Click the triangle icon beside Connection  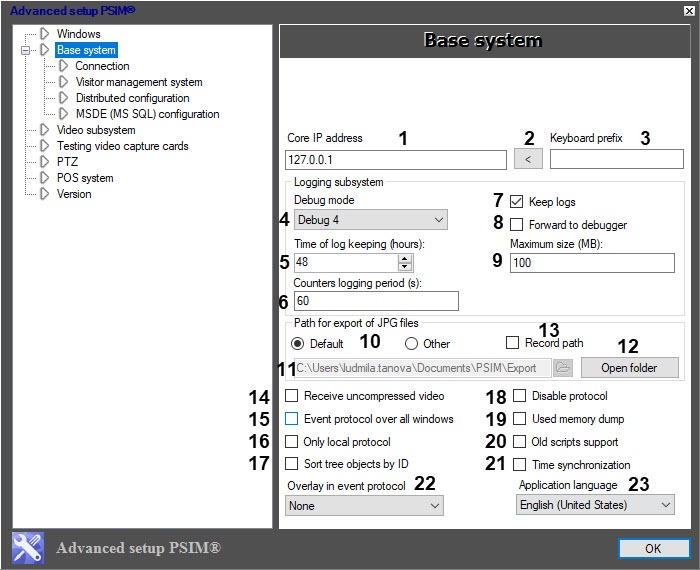pos(63,66)
